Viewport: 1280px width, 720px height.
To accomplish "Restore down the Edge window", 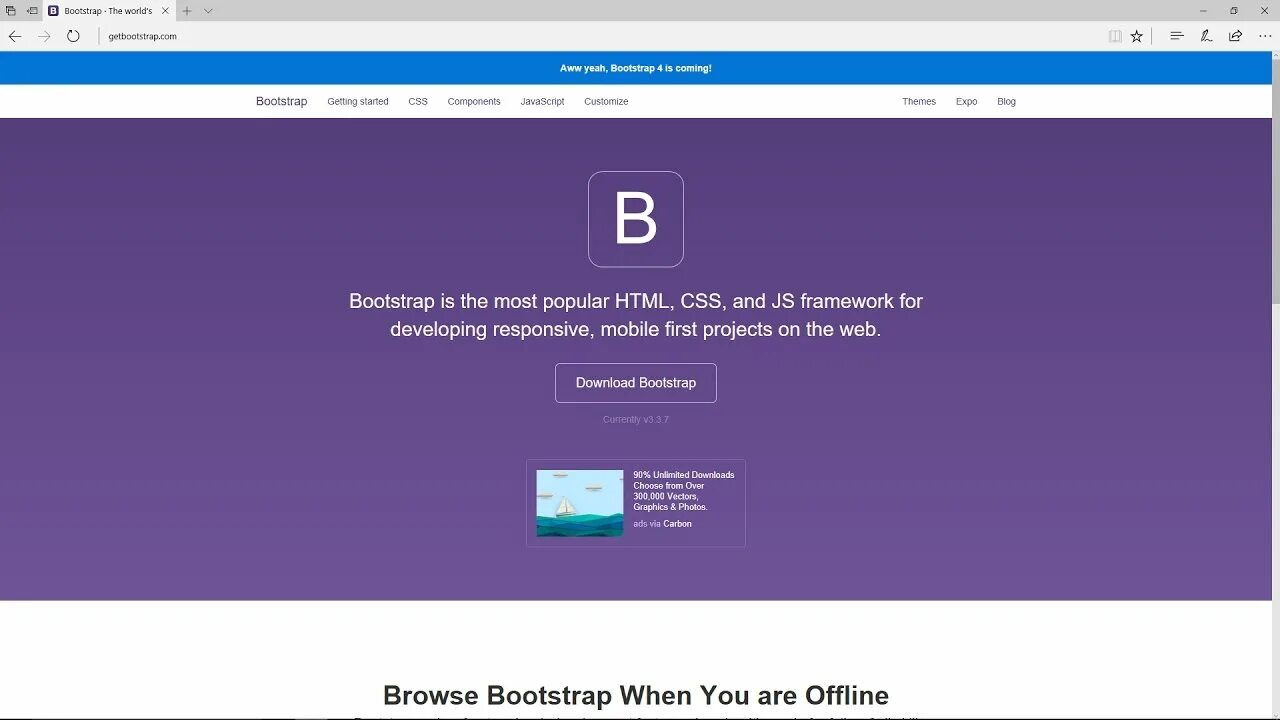I will (1234, 11).
